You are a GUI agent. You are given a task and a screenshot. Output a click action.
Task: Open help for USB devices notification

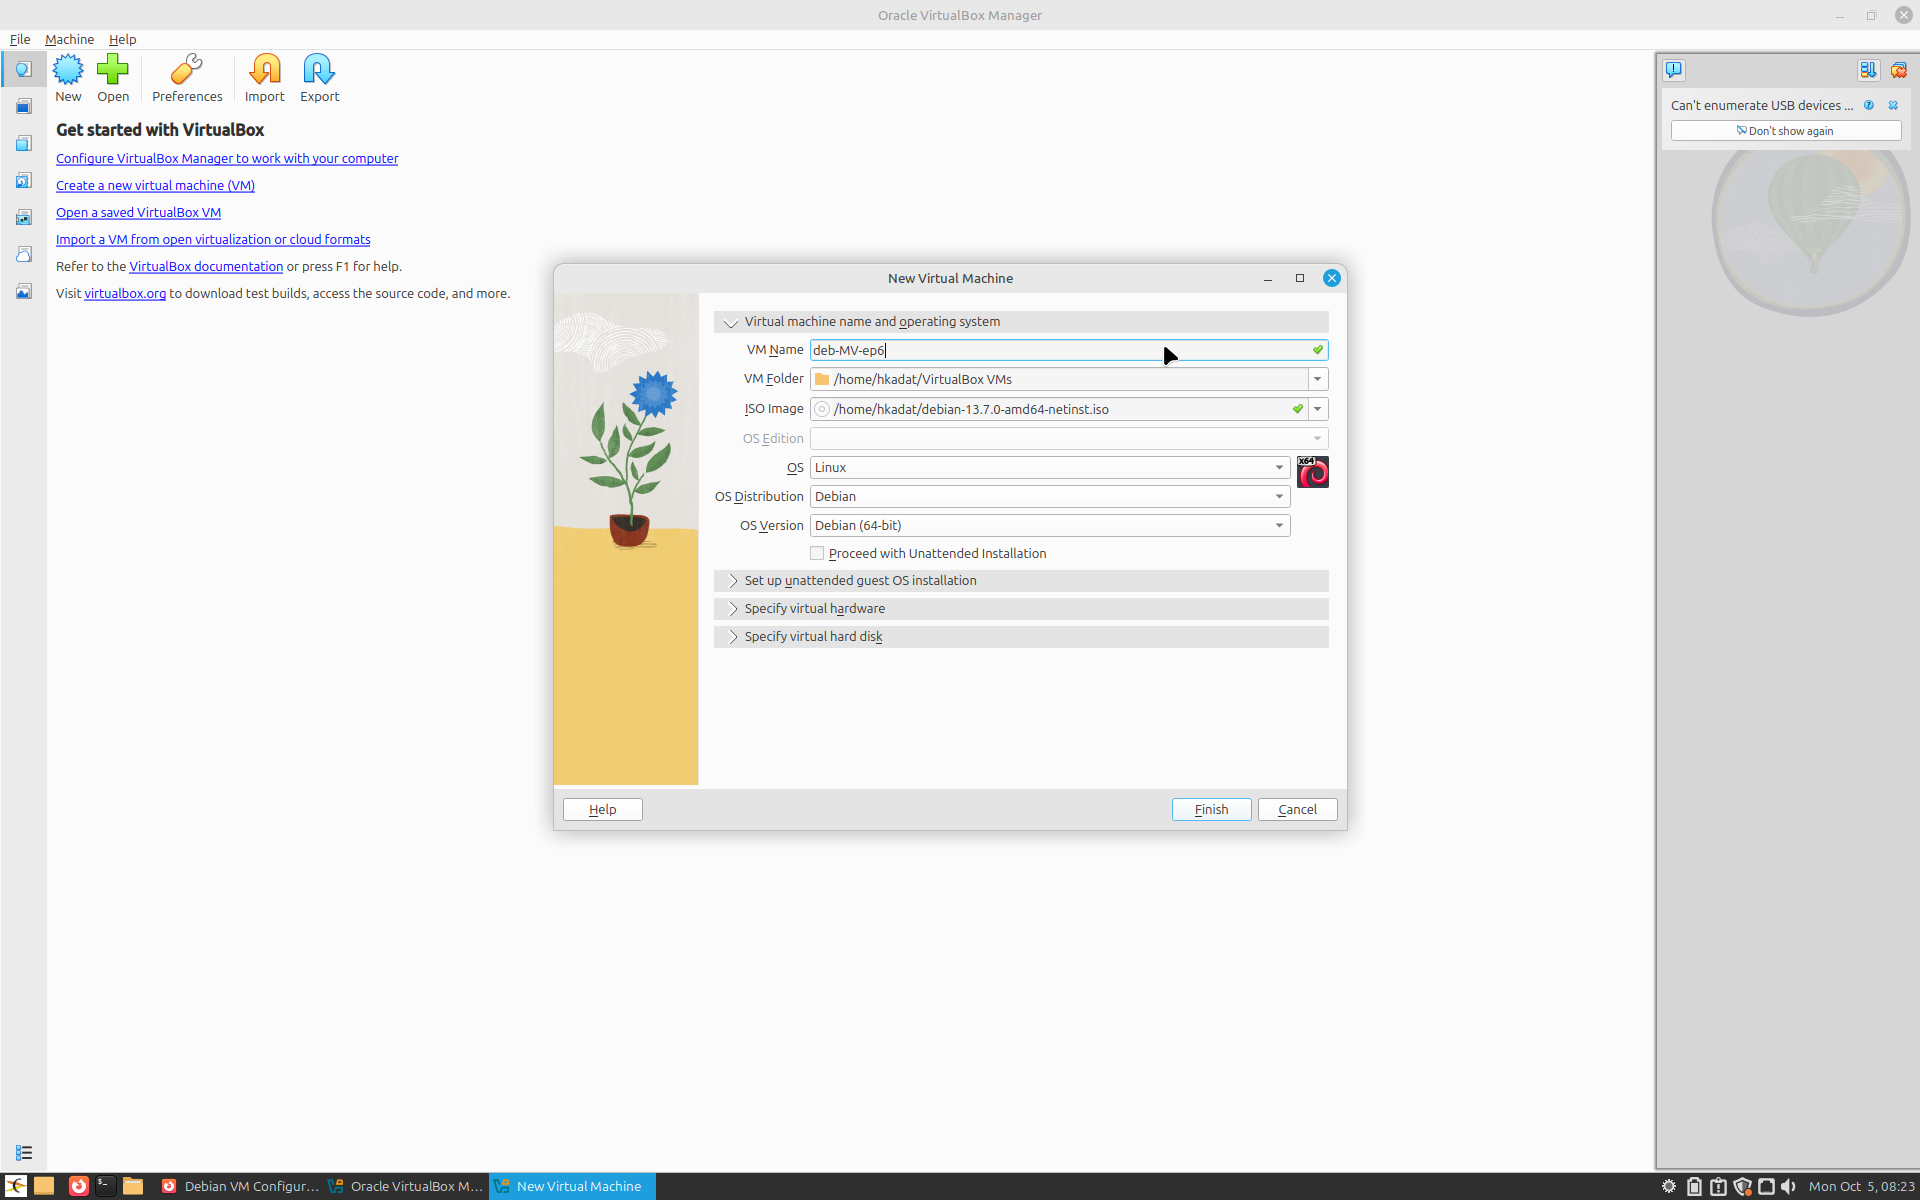(x=1869, y=105)
